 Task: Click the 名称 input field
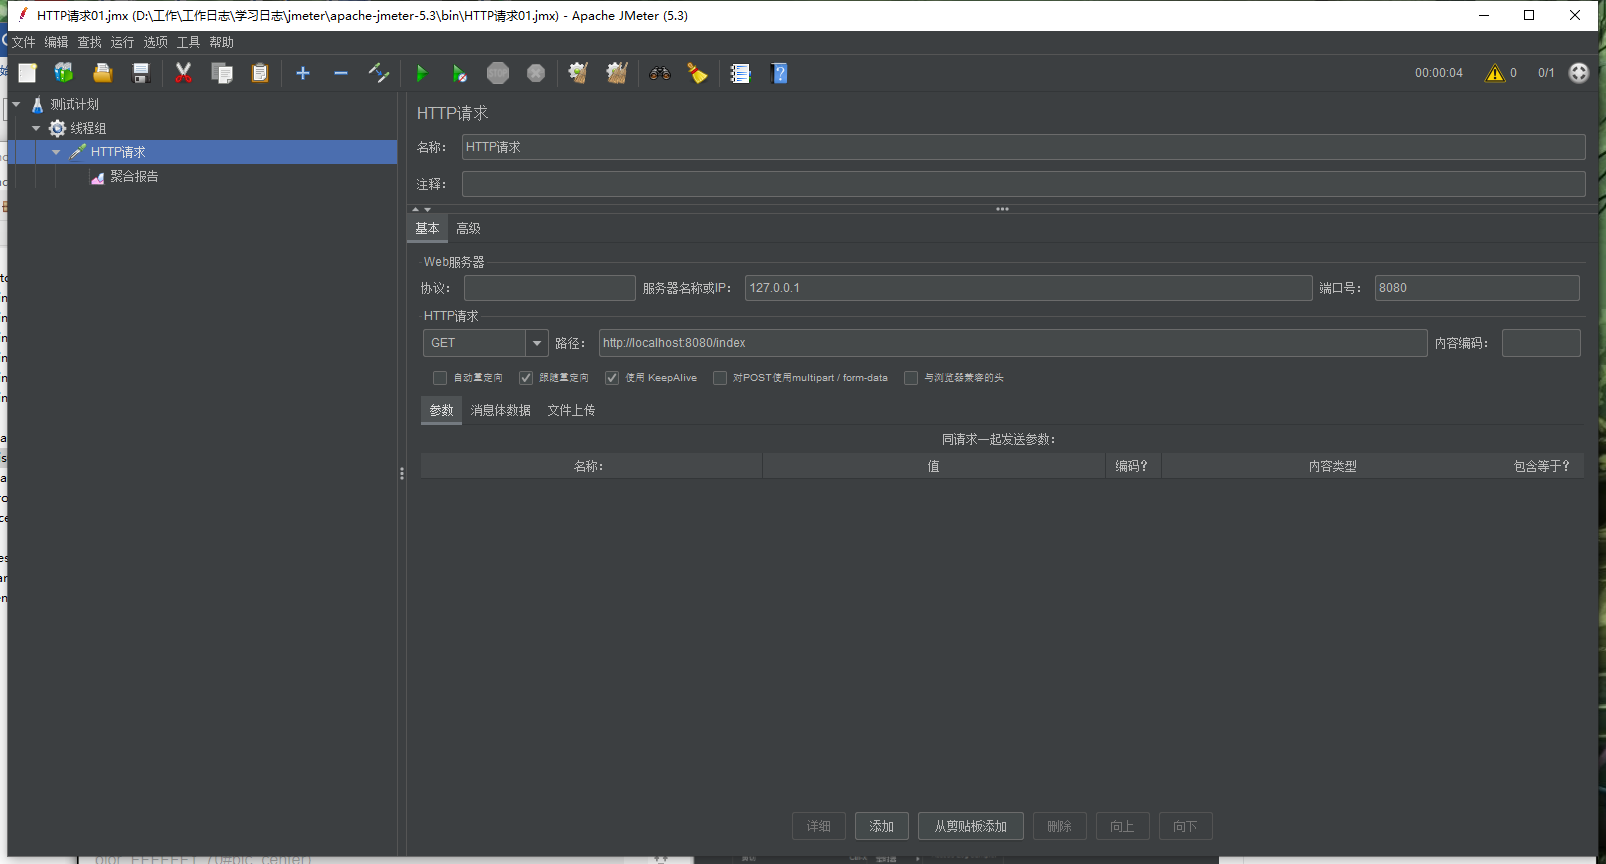[x=1023, y=147]
